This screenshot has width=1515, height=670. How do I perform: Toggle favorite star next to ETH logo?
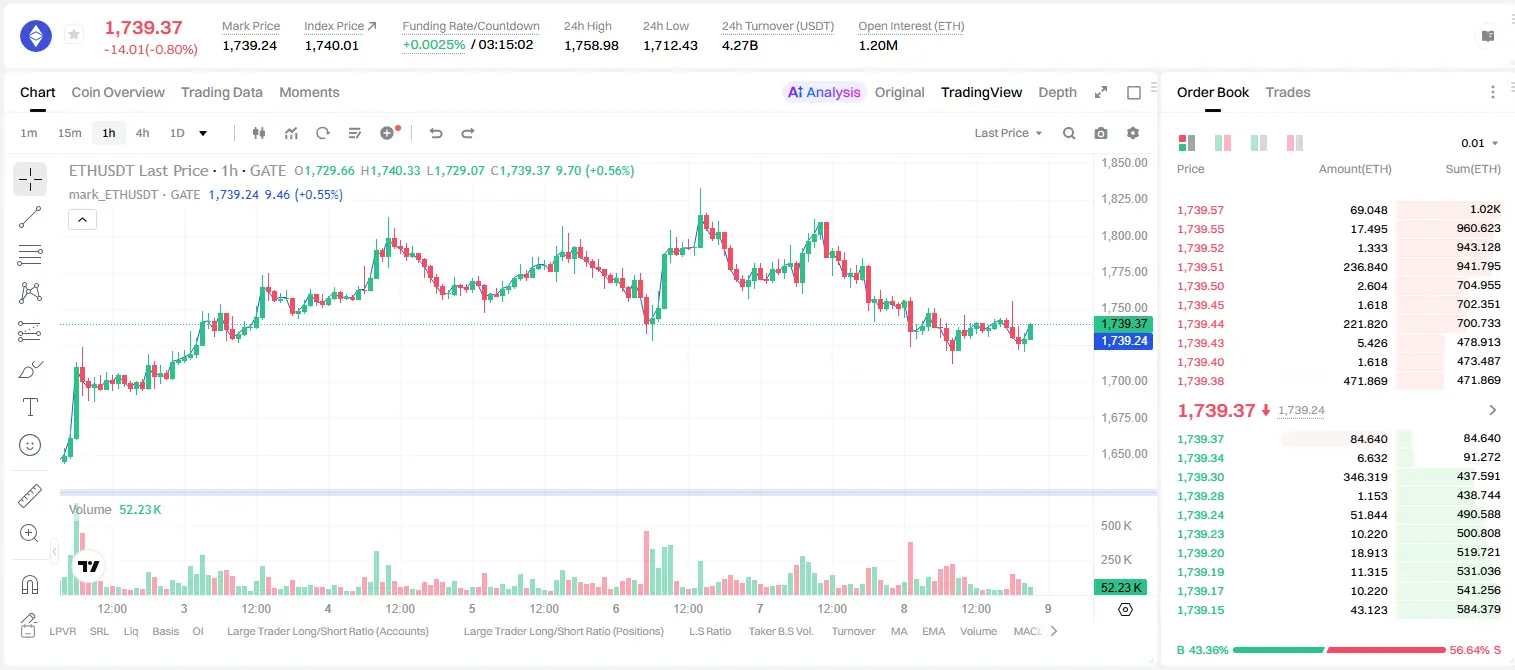pos(74,35)
